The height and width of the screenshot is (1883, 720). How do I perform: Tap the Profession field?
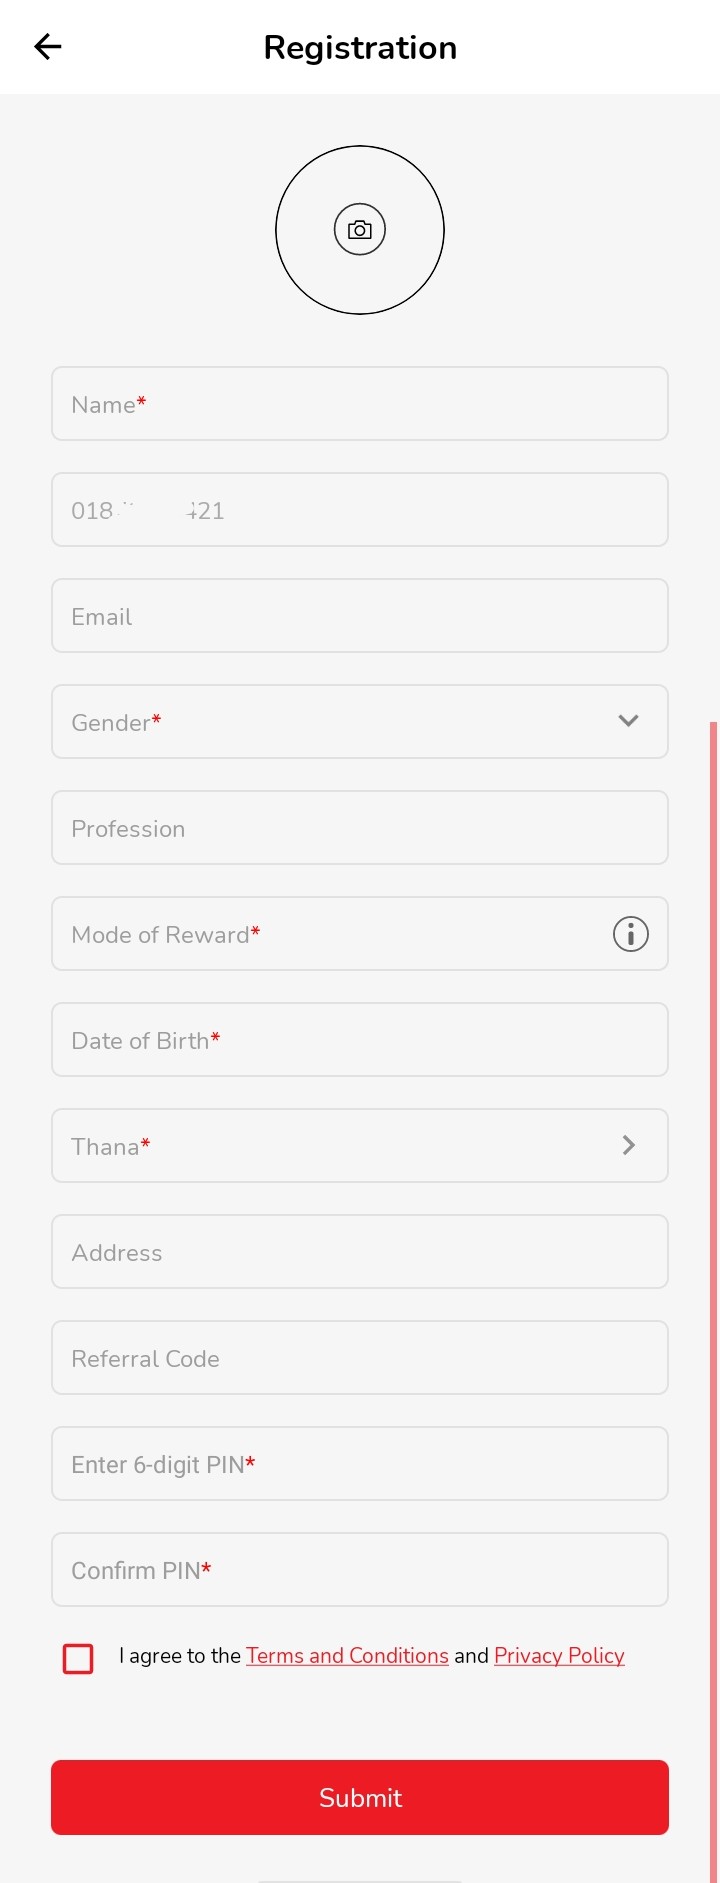click(360, 828)
